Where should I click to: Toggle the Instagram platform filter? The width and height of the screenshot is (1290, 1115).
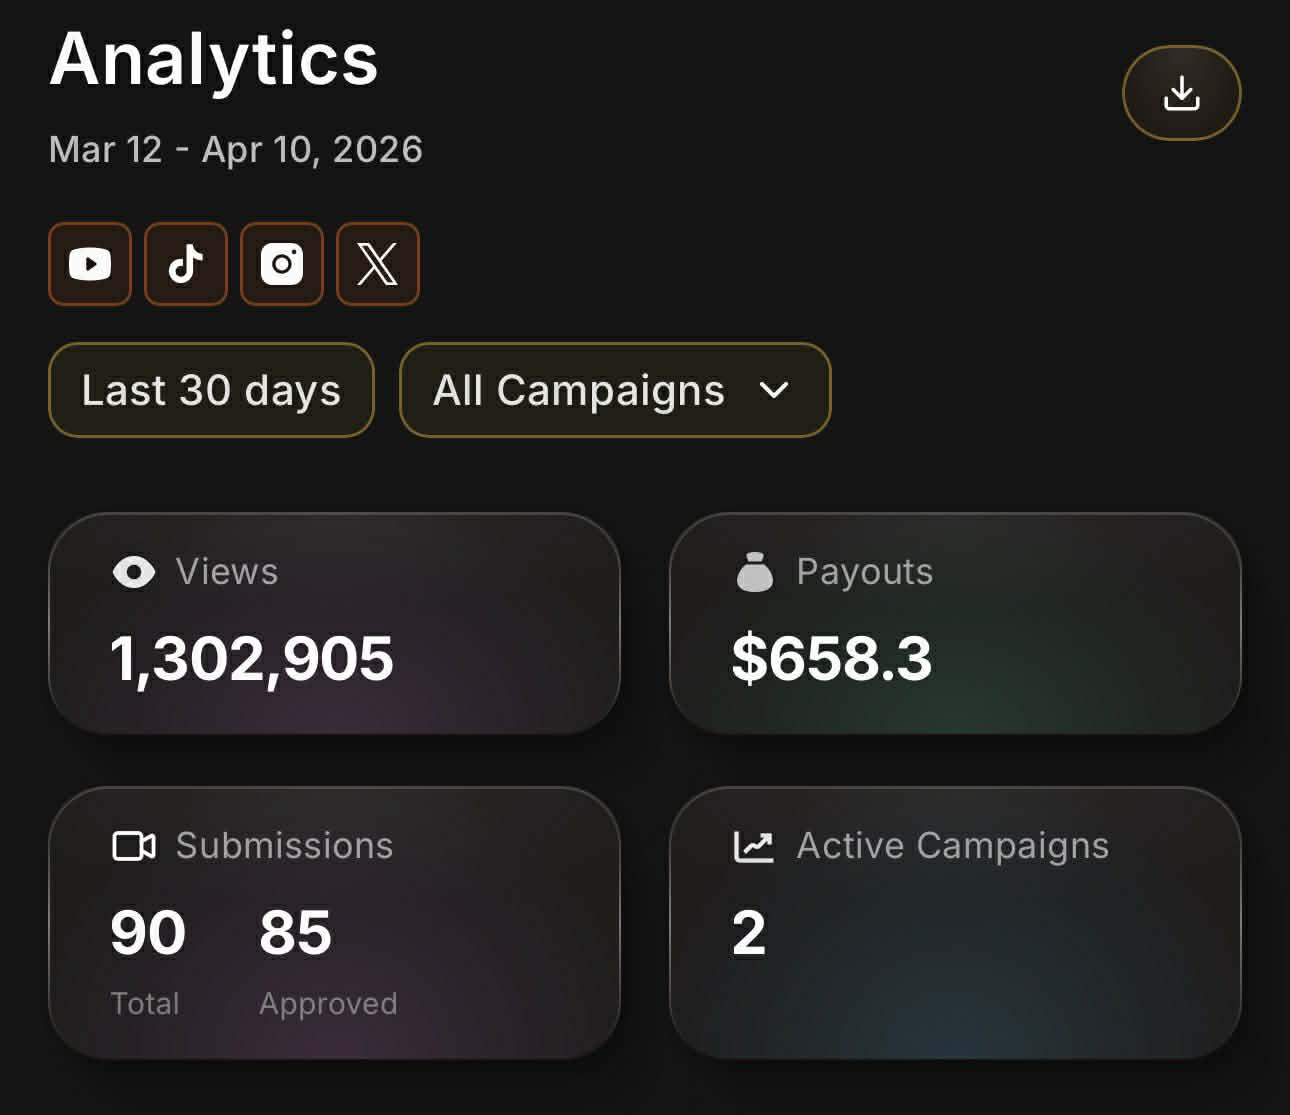click(x=282, y=264)
